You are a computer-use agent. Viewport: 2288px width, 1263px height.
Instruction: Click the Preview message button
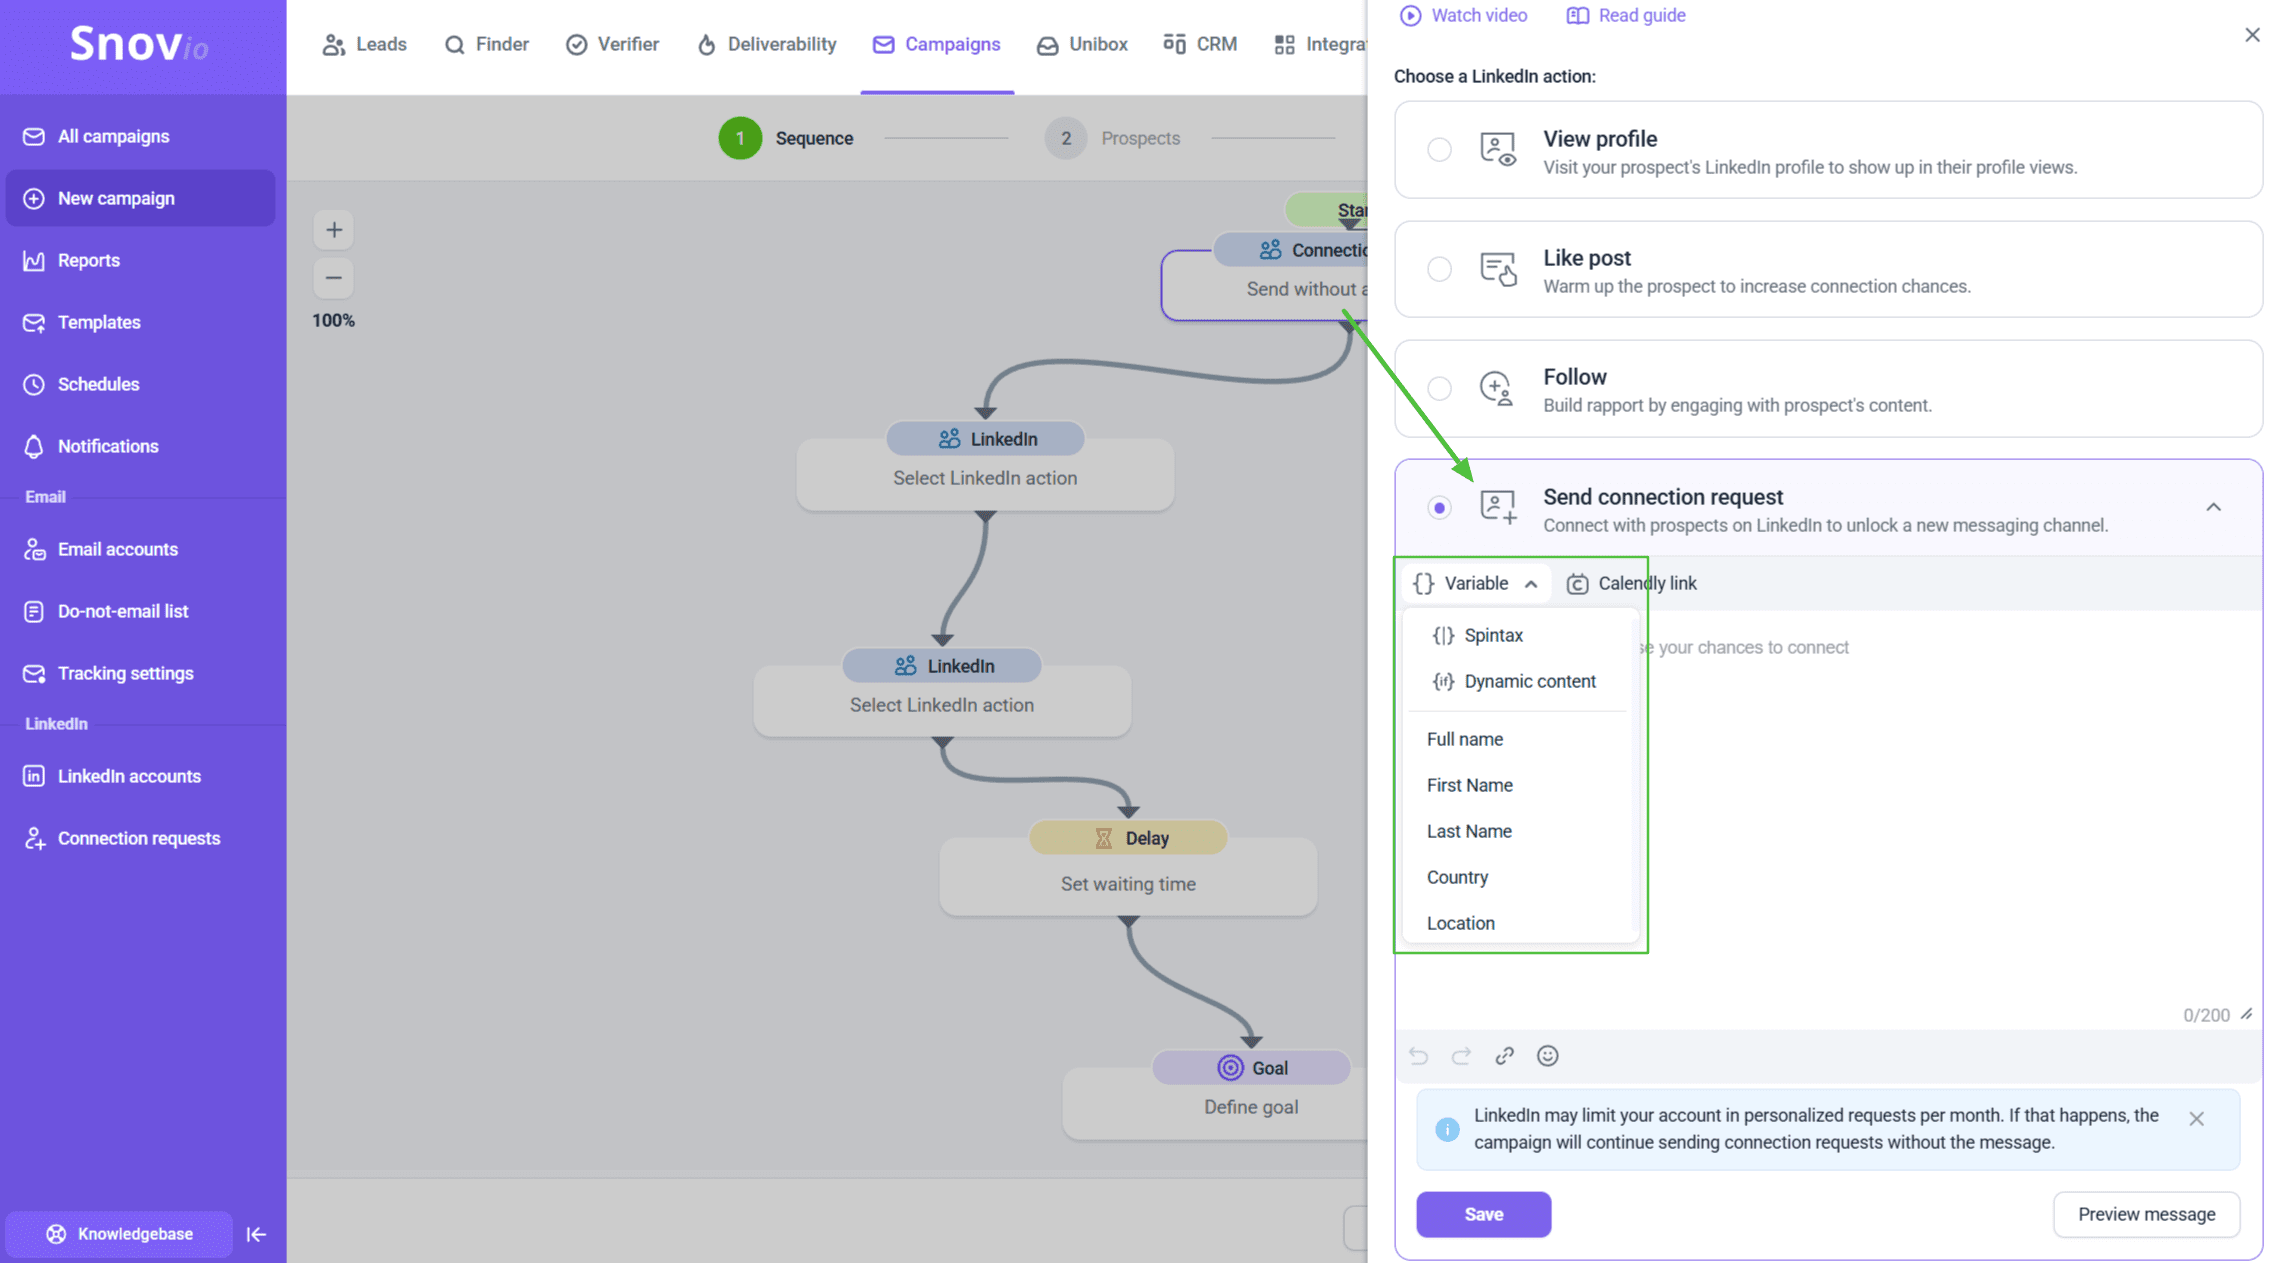pyautogui.click(x=2146, y=1214)
